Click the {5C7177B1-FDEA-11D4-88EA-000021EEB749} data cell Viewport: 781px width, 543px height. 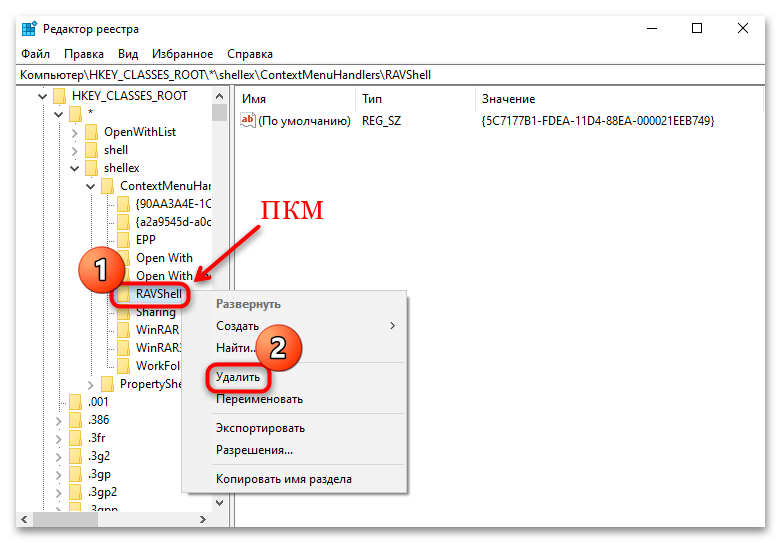point(598,121)
